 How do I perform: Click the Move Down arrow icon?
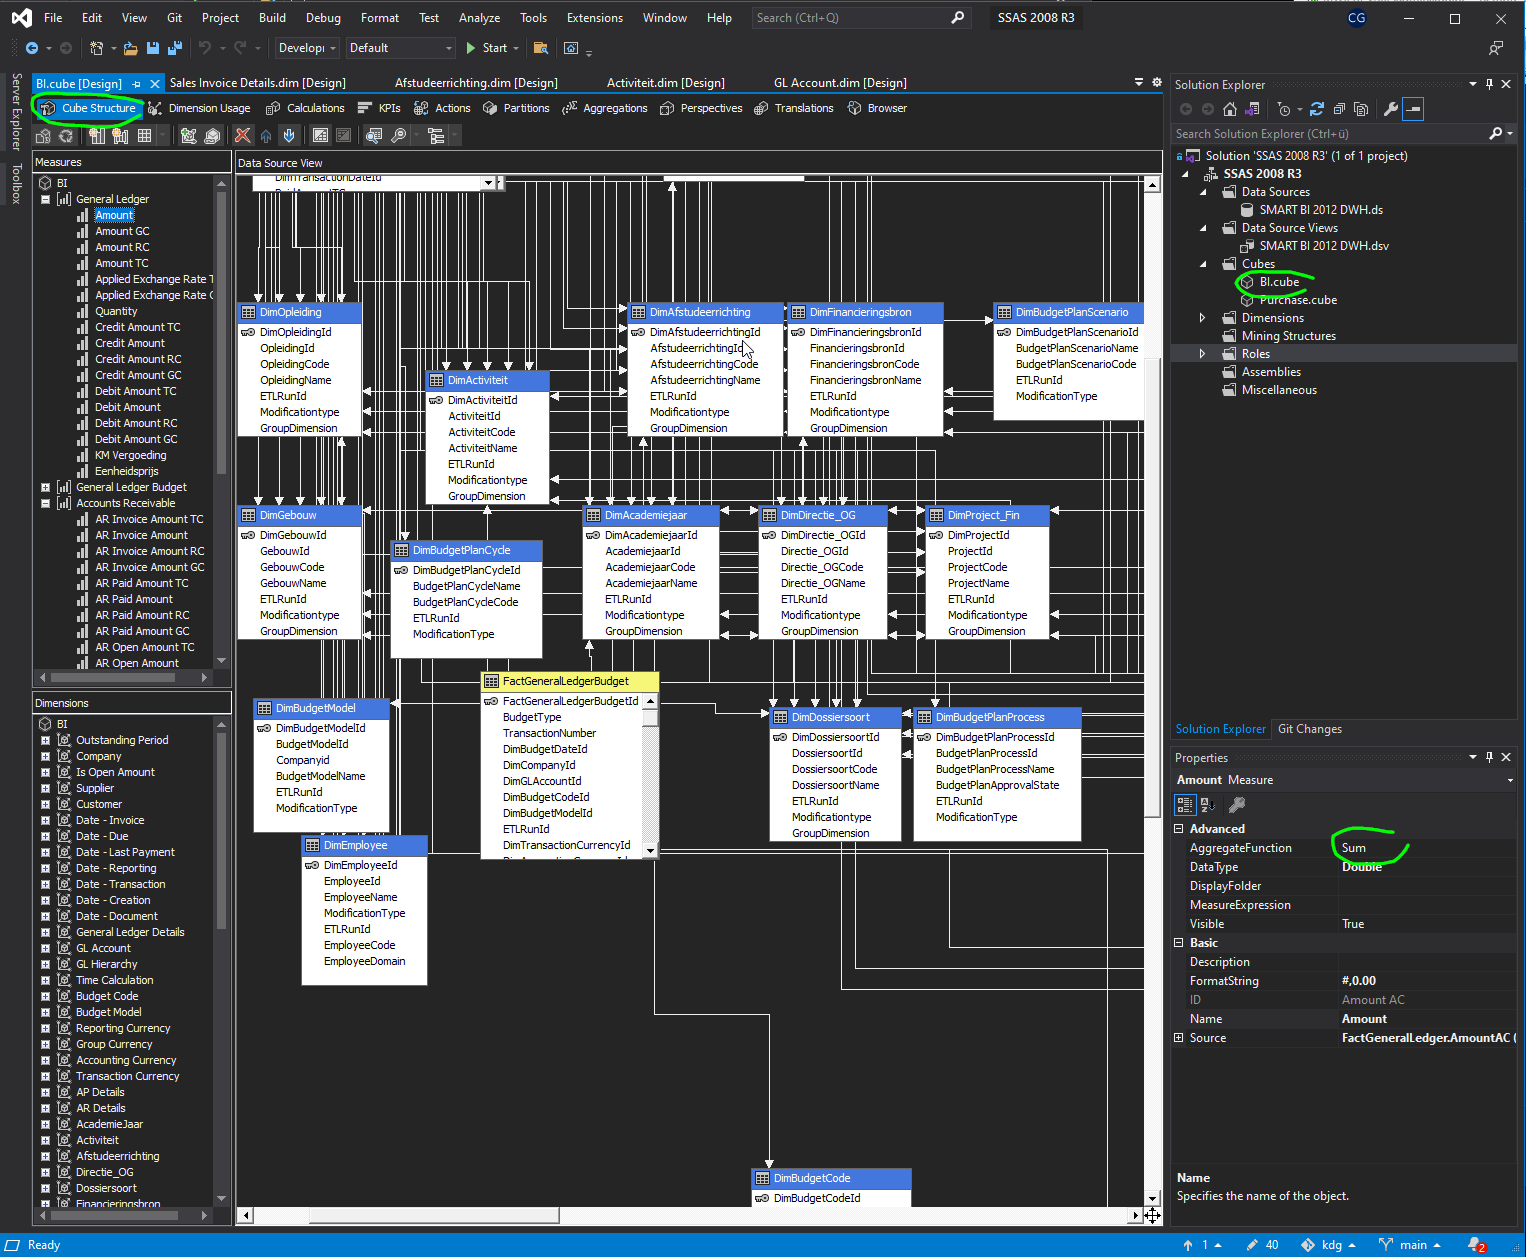tap(289, 135)
